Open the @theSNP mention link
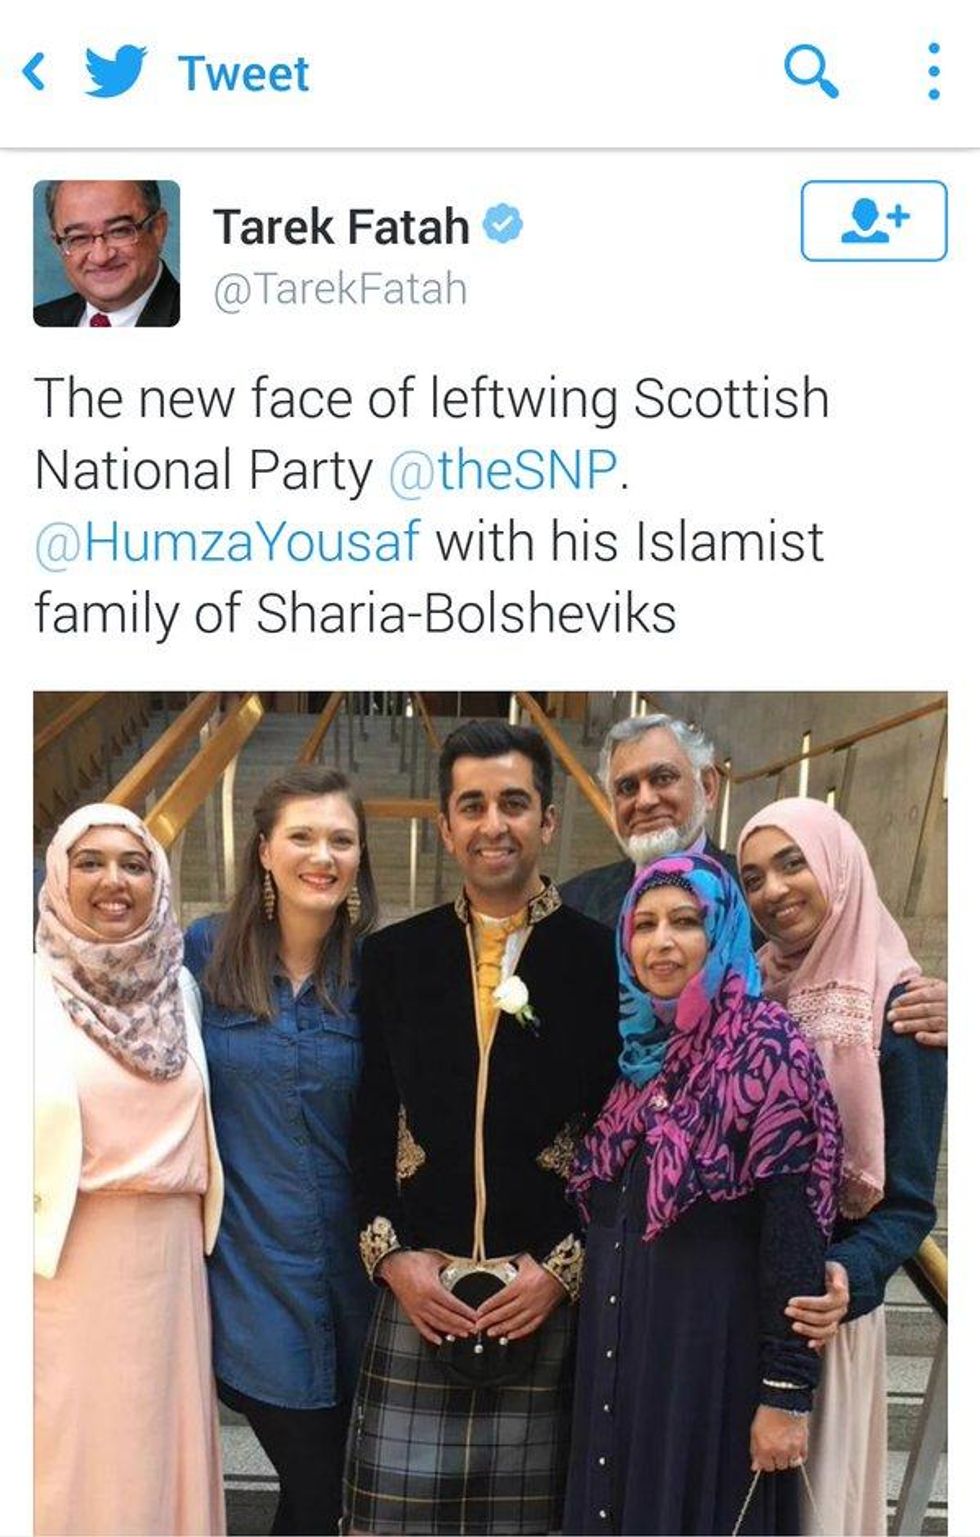 [x=504, y=470]
